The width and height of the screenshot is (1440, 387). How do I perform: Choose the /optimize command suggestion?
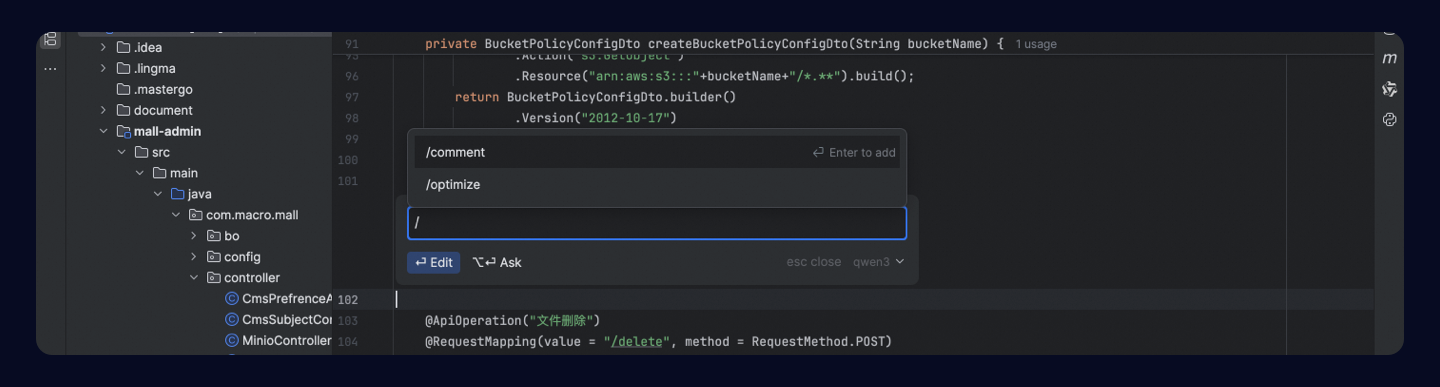coord(657,184)
